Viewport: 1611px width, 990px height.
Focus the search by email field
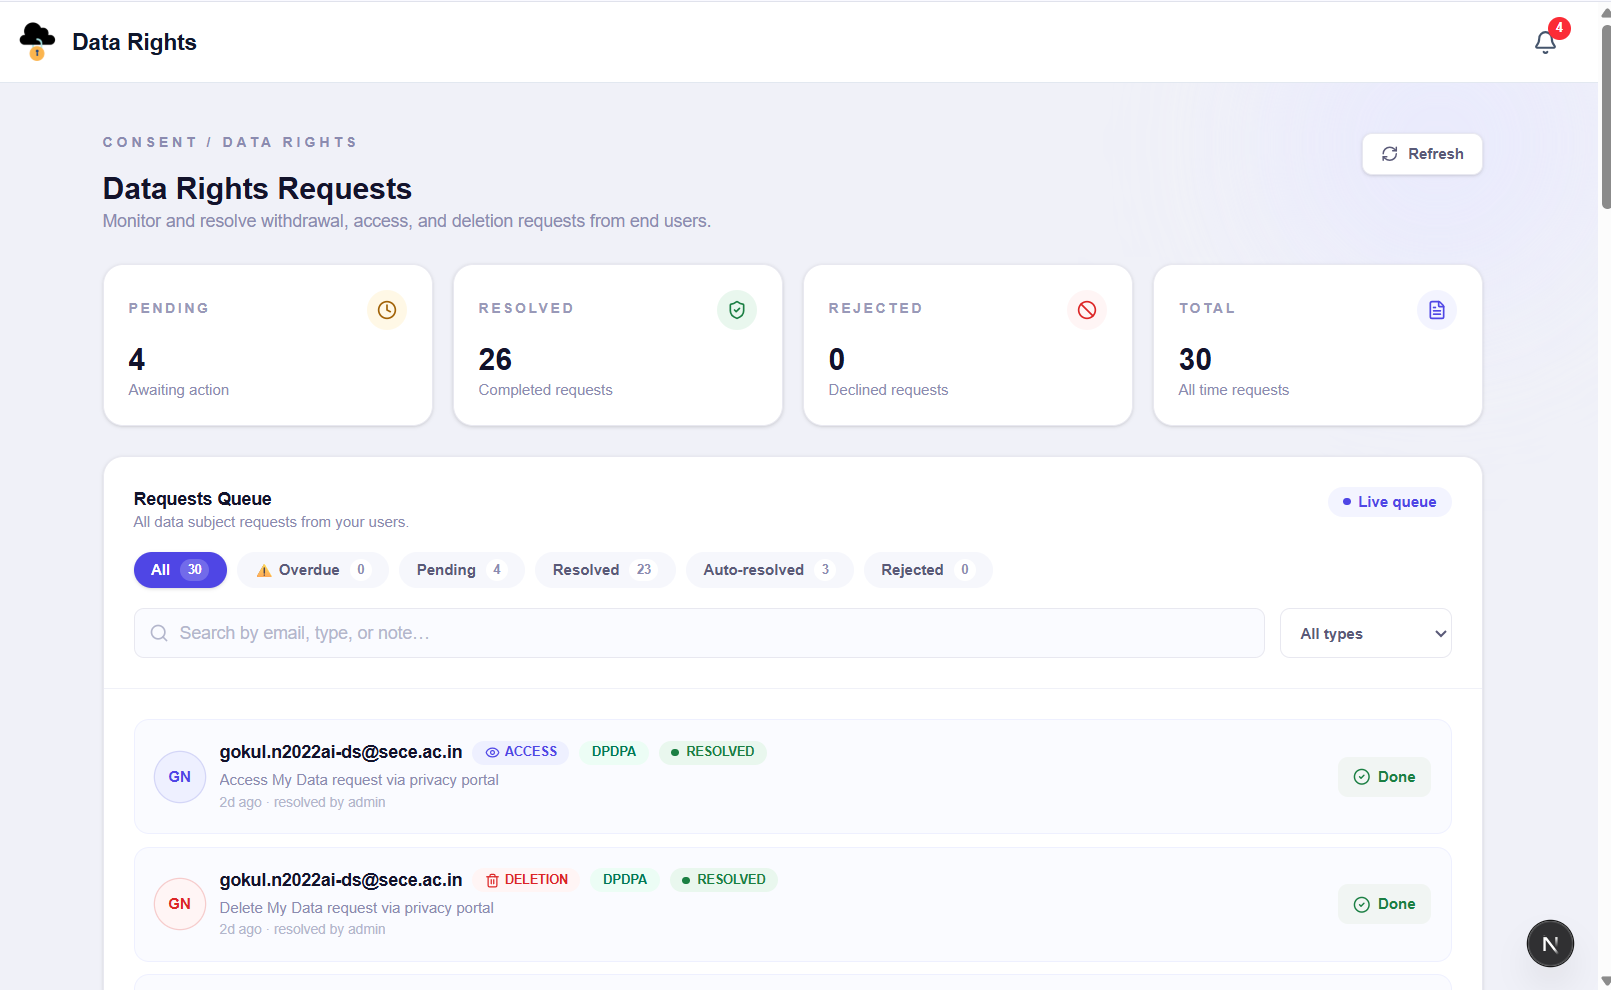[699, 633]
